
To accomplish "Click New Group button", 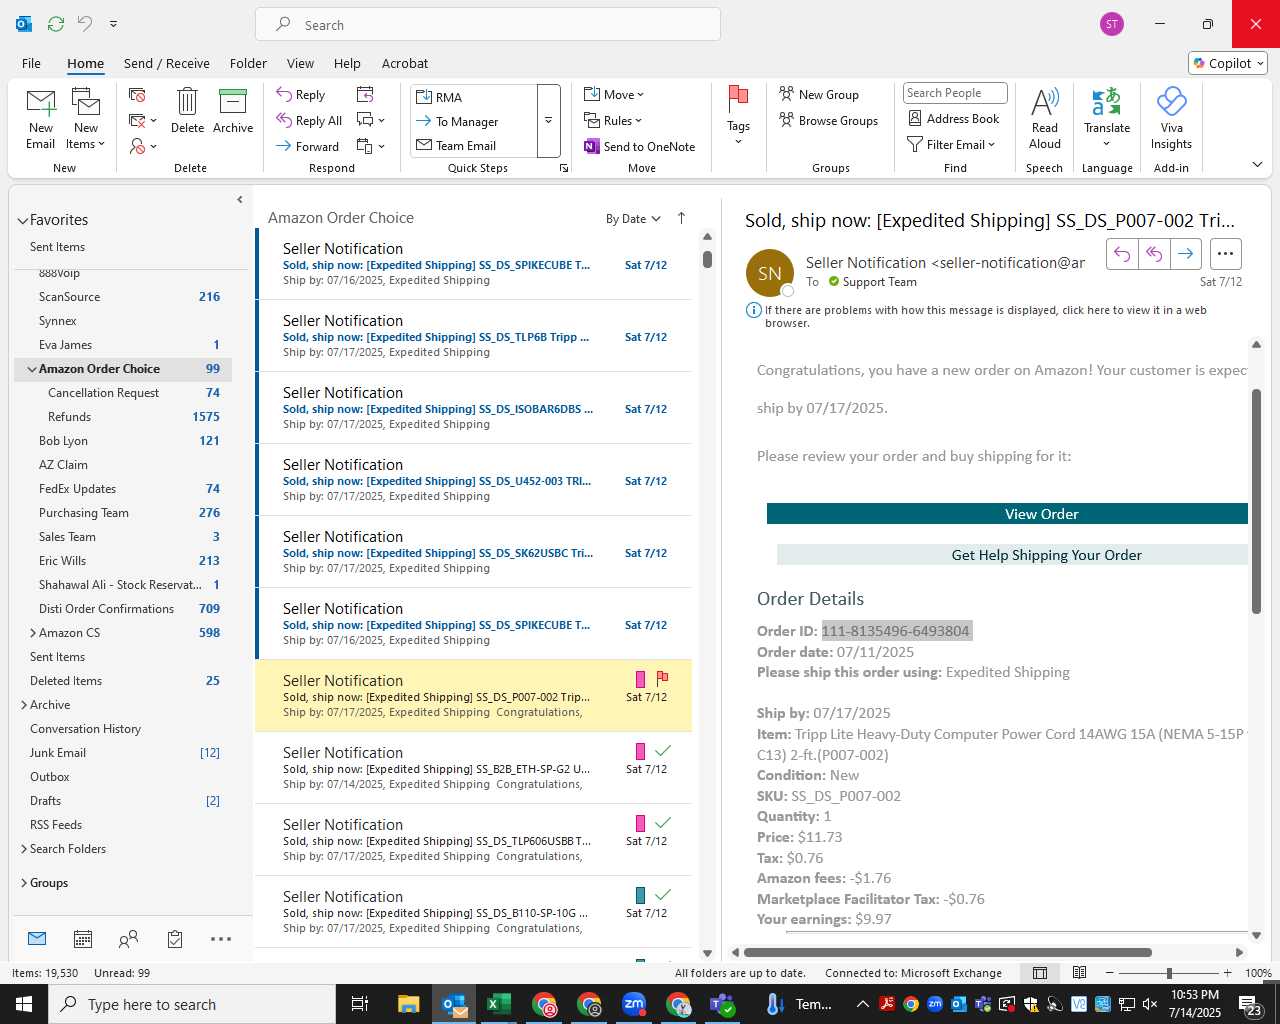I will [819, 94].
